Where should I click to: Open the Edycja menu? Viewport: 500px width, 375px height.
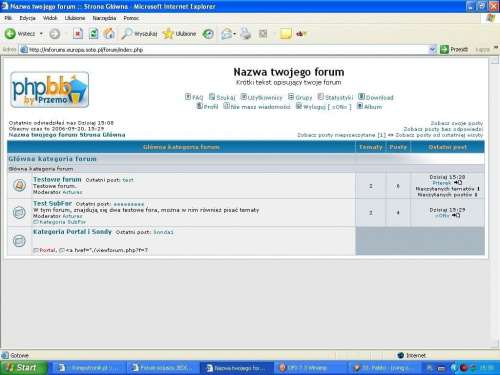[27, 18]
